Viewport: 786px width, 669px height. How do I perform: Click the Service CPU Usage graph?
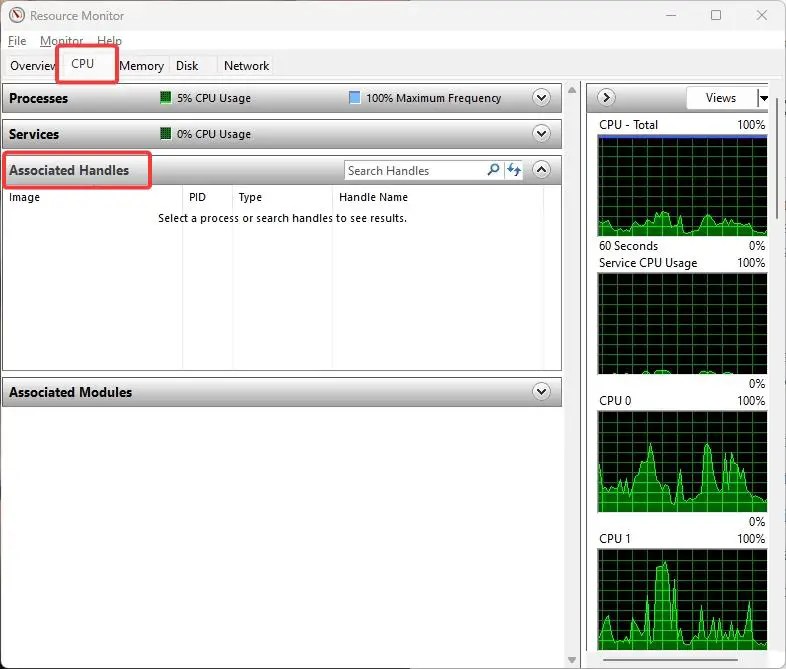tap(682, 324)
